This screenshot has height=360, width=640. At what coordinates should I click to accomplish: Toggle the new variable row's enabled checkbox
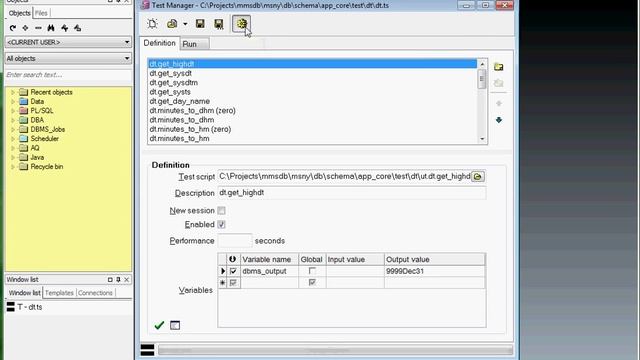point(233,282)
